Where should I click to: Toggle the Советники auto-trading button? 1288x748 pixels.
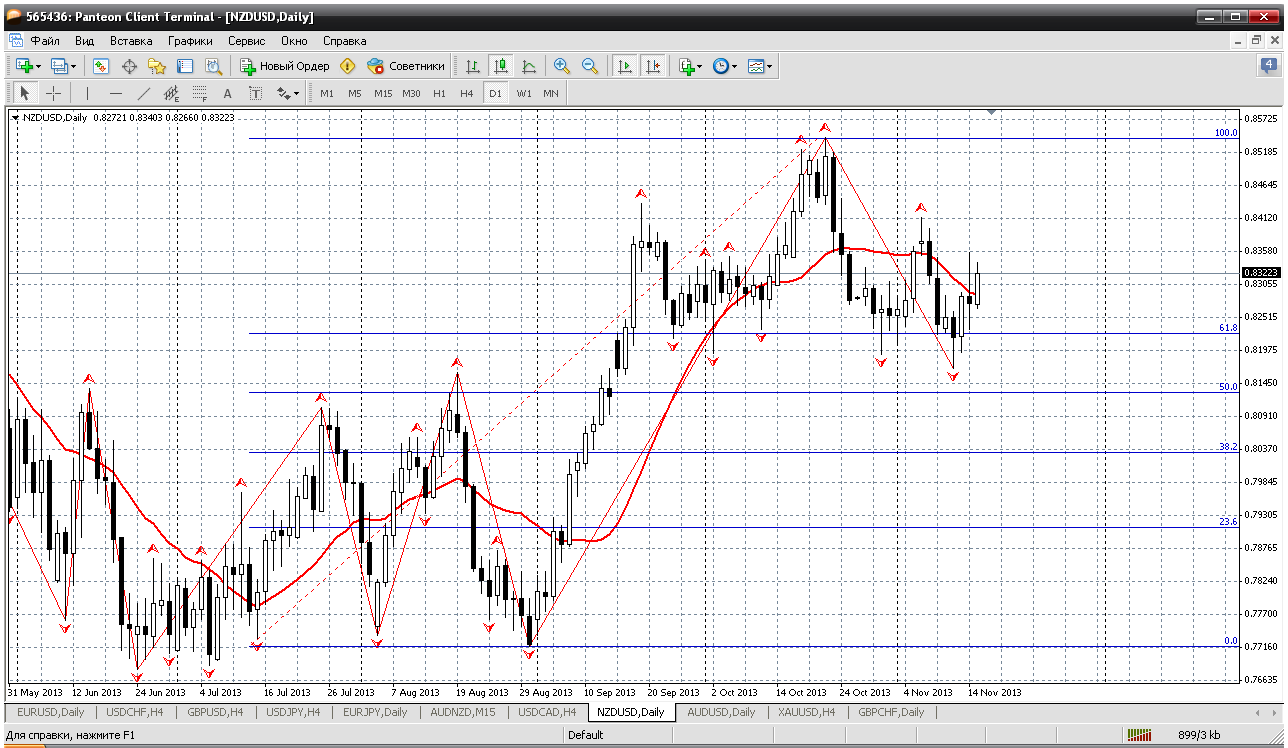(406, 66)
